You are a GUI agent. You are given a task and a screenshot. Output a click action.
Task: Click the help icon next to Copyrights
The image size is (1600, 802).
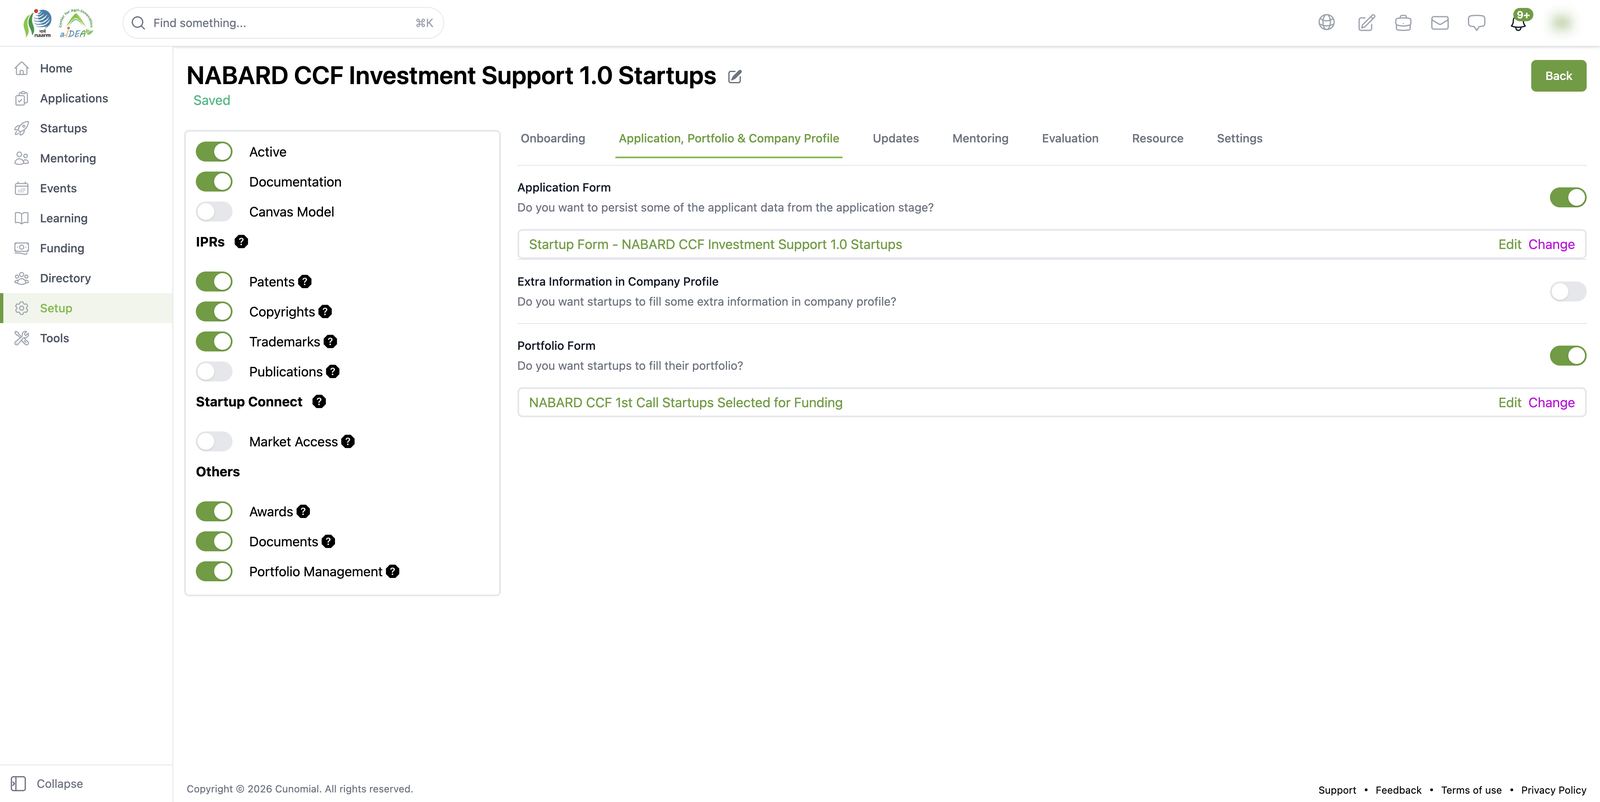tap(325, 312)
